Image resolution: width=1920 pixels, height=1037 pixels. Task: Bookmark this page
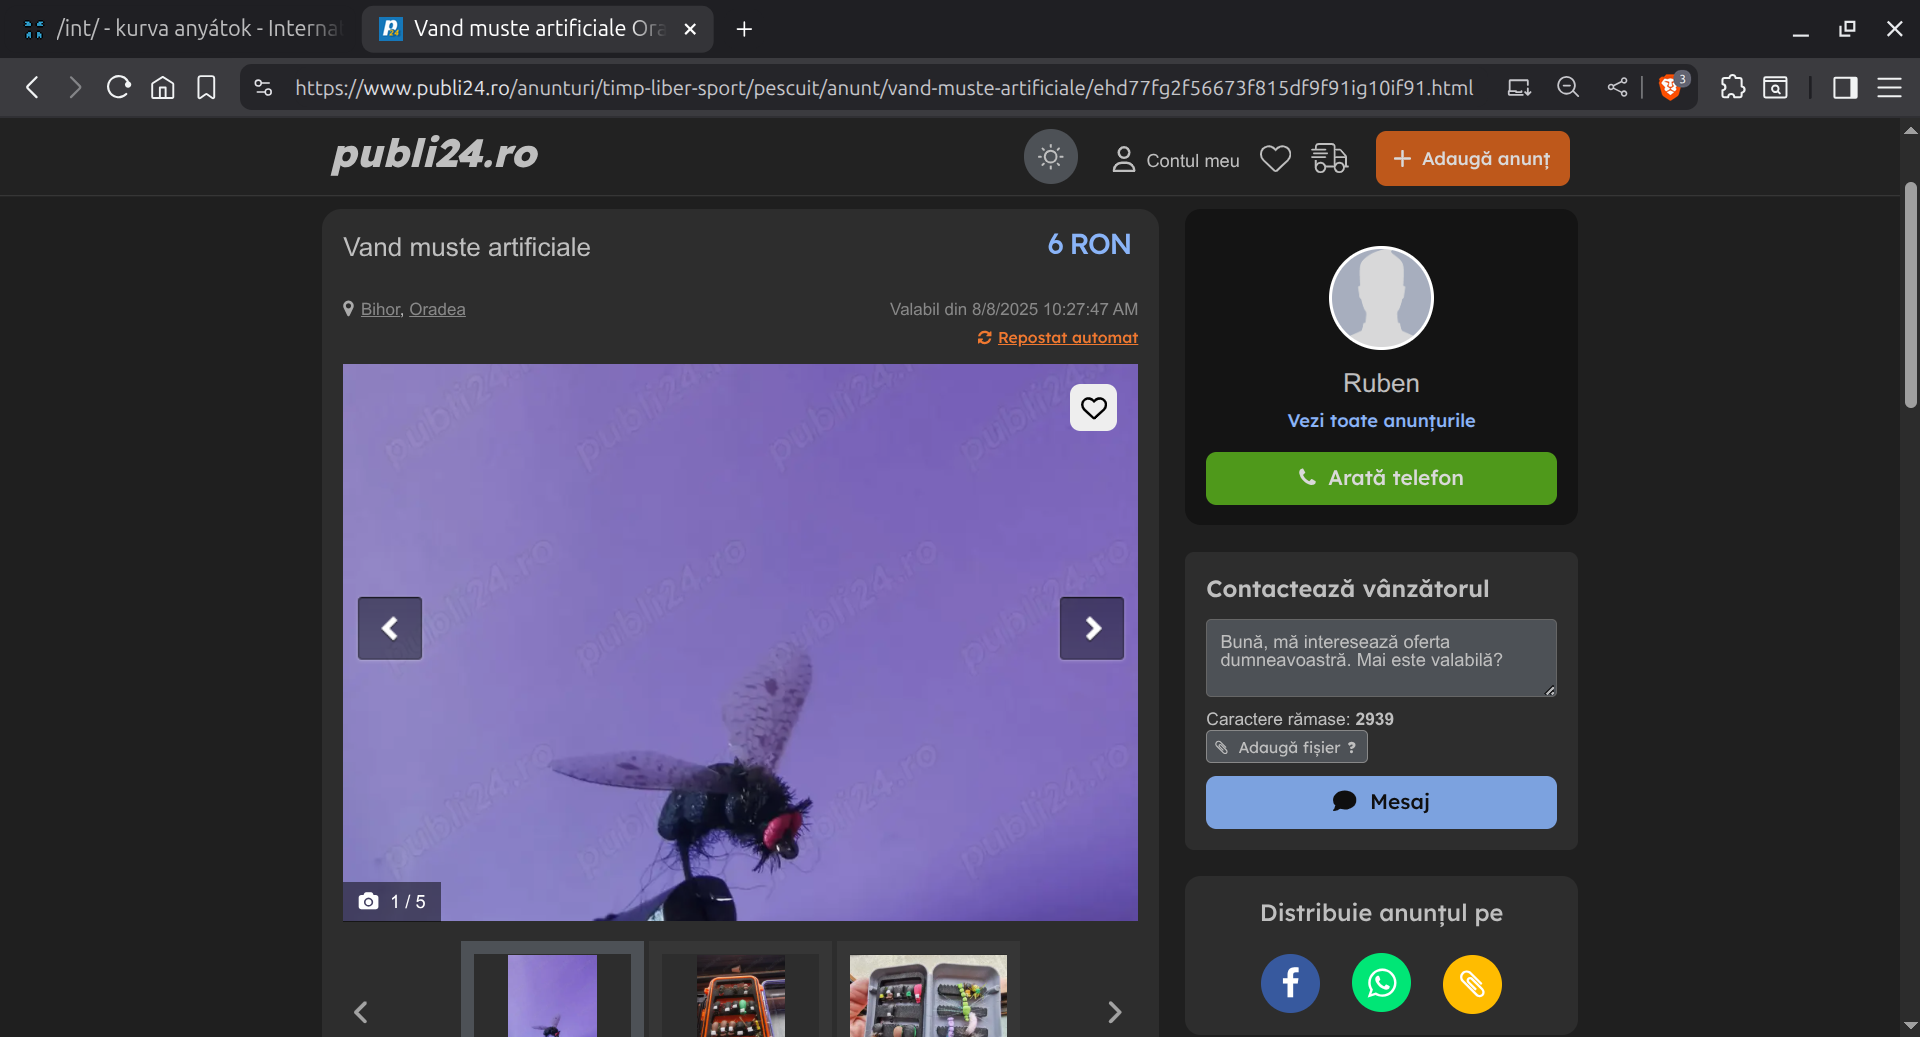(206, 88)
